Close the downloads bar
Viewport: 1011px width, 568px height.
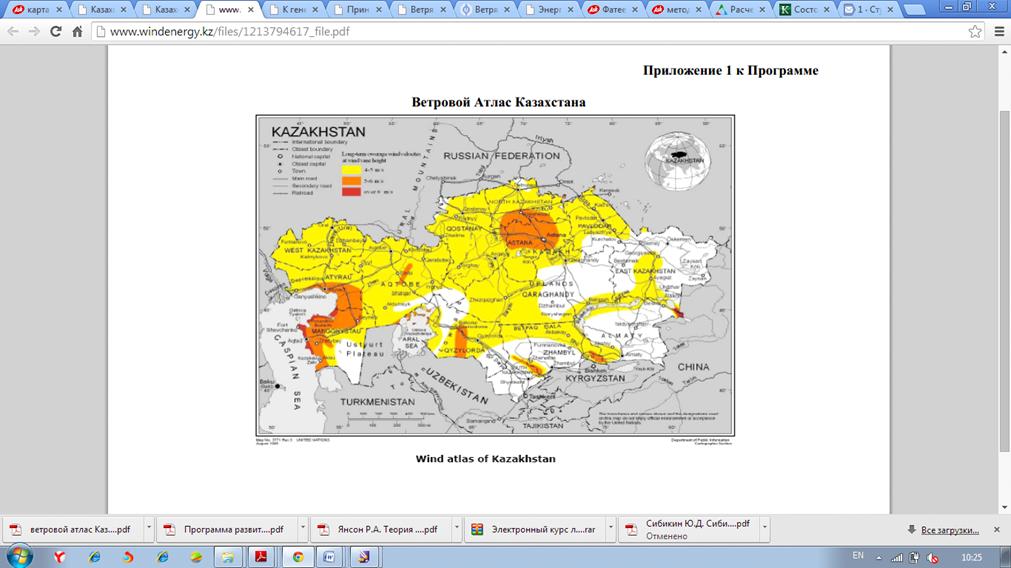pyautogui.click(x=996, y=529)
